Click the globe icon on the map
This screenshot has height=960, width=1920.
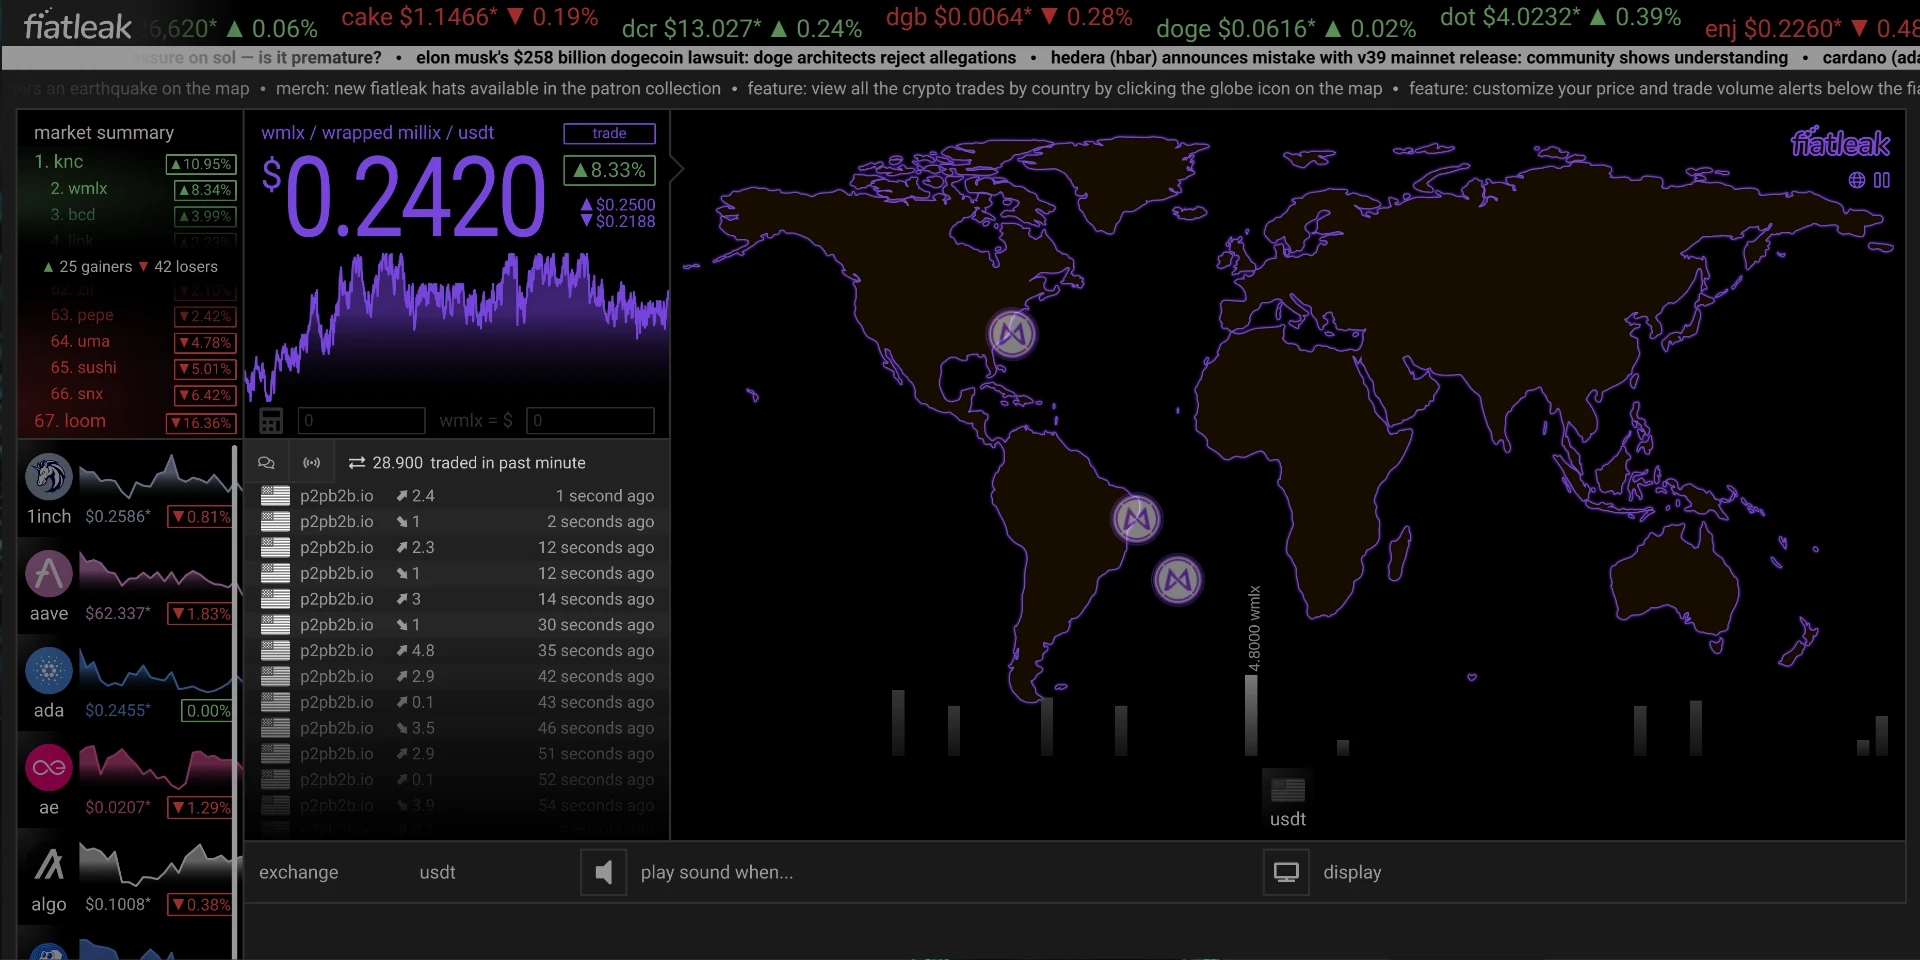coord(1857,180)
